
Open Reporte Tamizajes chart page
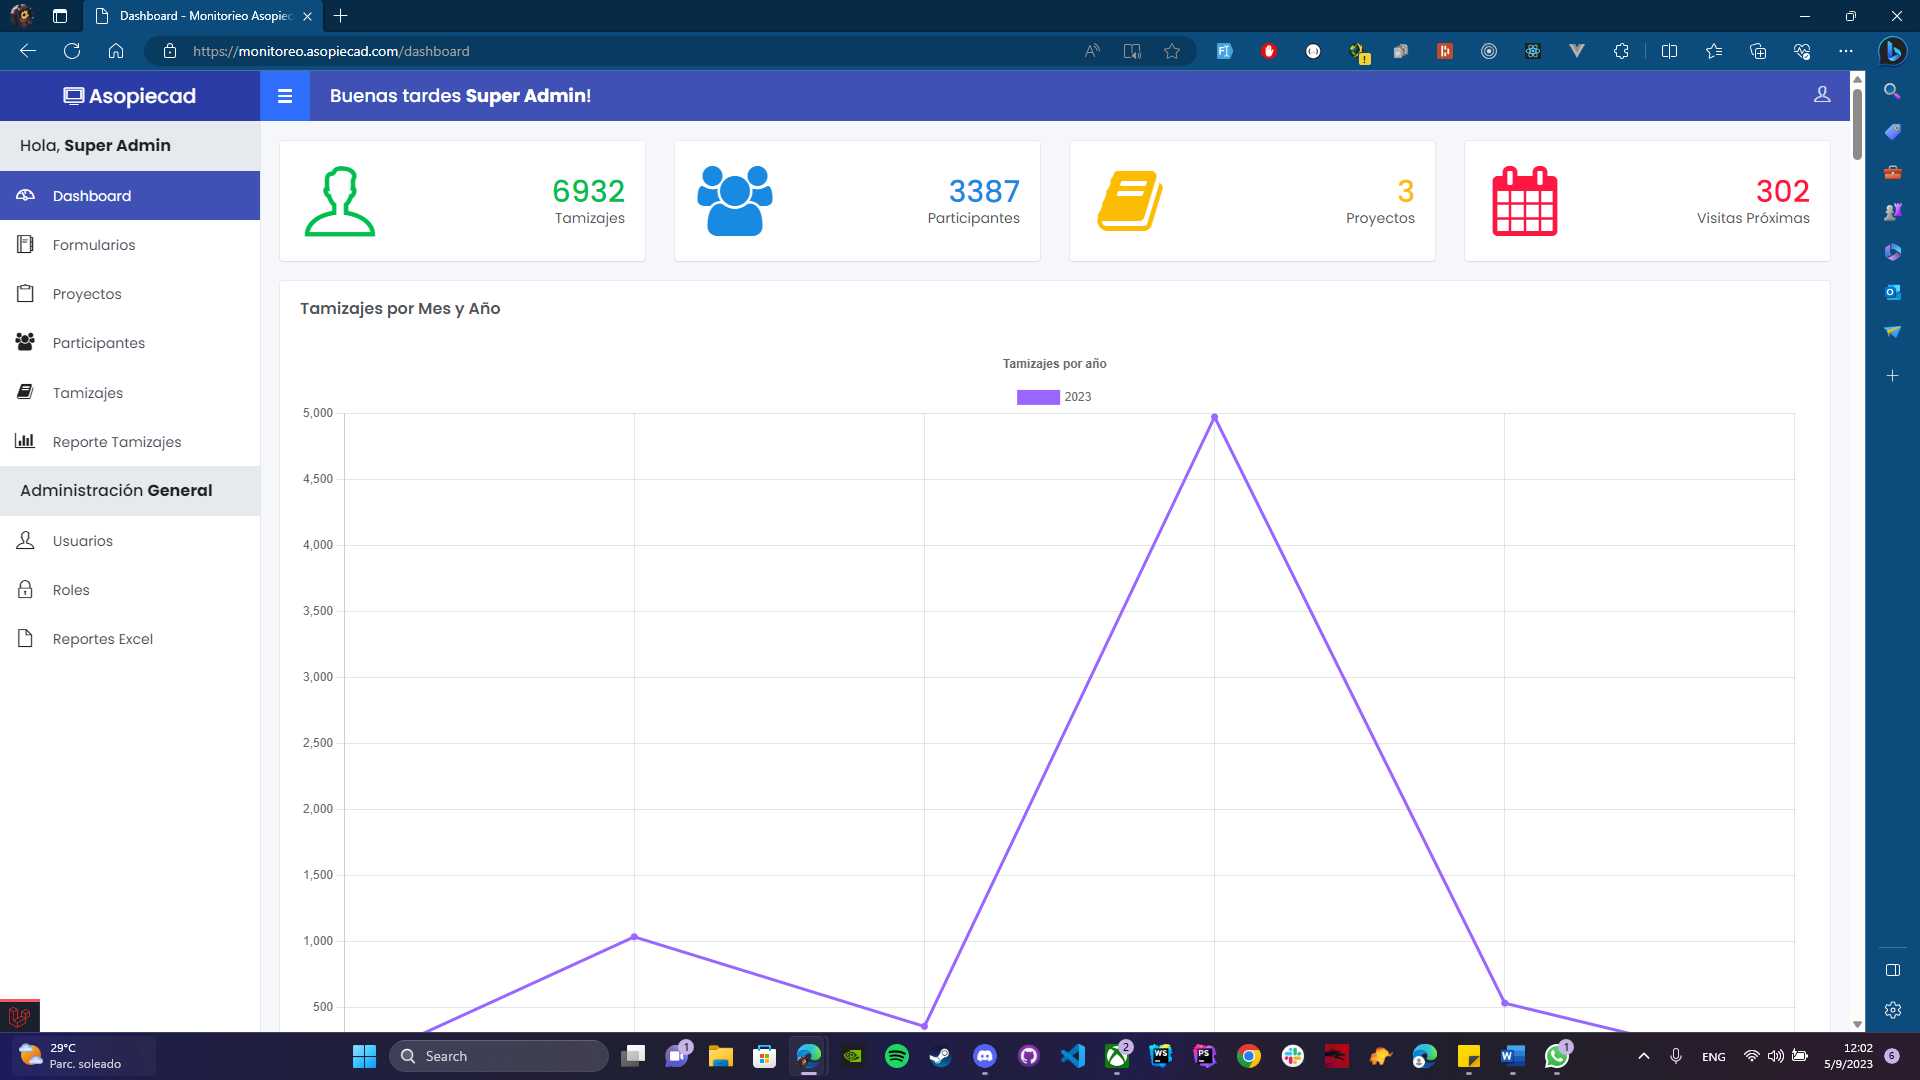[116, 442]
